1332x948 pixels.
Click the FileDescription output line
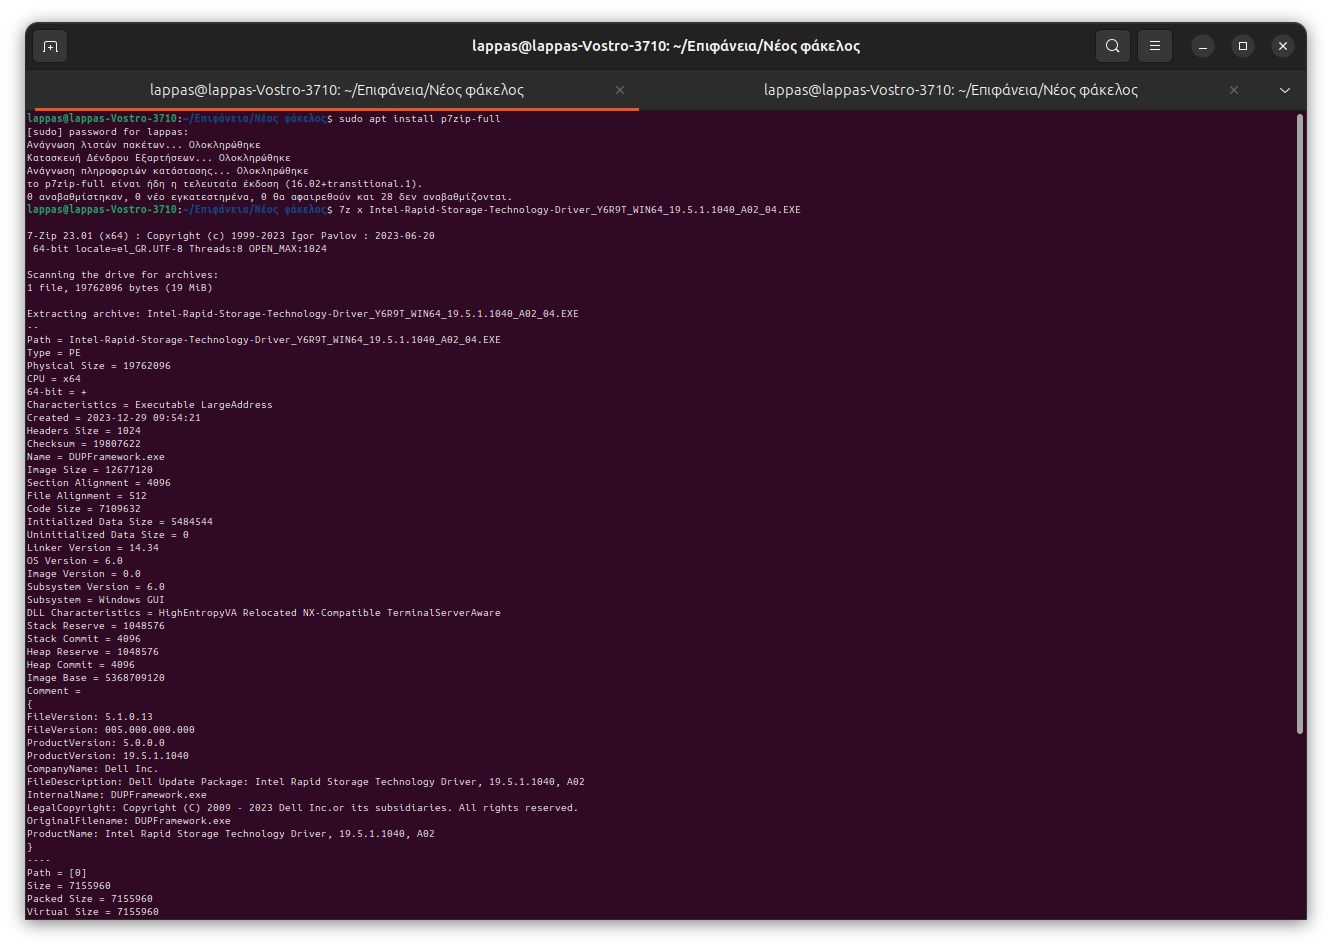click(305, 782)
